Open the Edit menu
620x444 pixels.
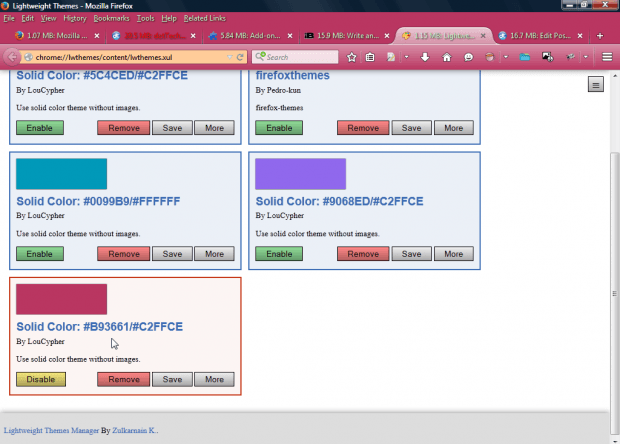[27, 18]
